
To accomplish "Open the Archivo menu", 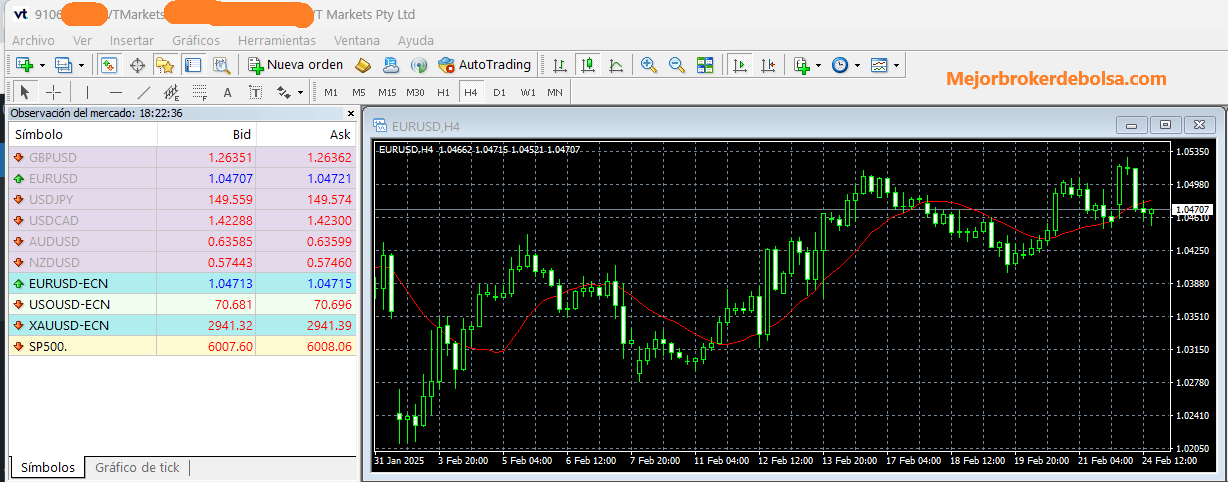I will pos(33,40).
